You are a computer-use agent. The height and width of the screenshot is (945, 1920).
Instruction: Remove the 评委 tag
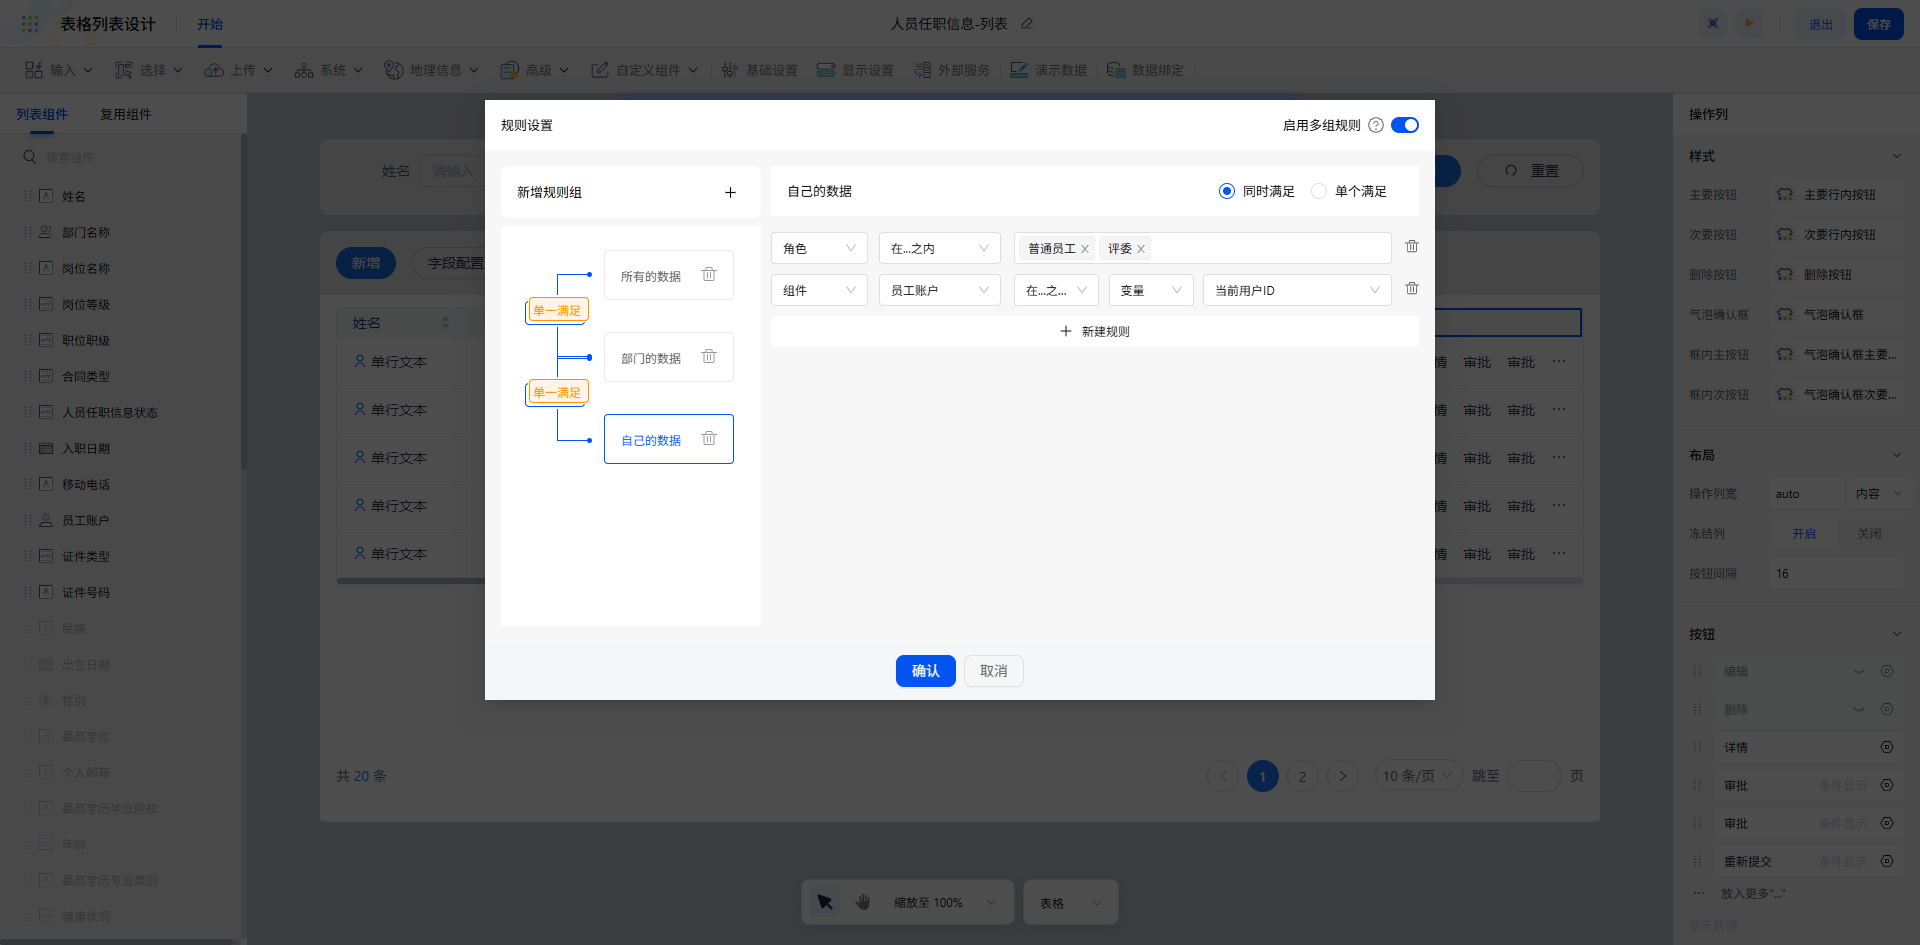1141,249
